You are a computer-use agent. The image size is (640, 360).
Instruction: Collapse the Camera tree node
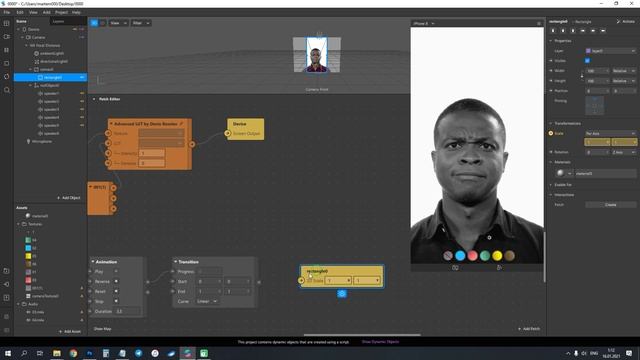click(22, 37)
